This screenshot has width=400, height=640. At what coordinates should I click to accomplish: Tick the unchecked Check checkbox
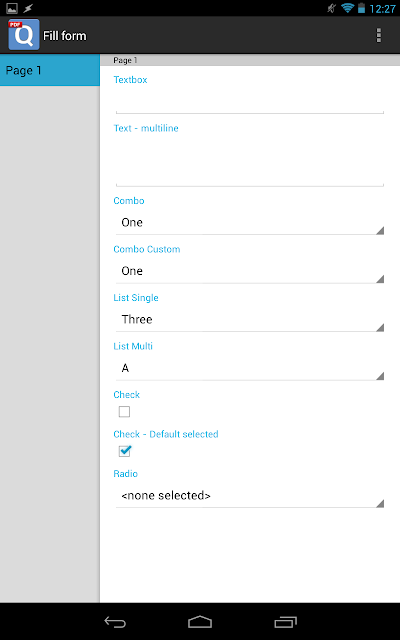[124, 411]
